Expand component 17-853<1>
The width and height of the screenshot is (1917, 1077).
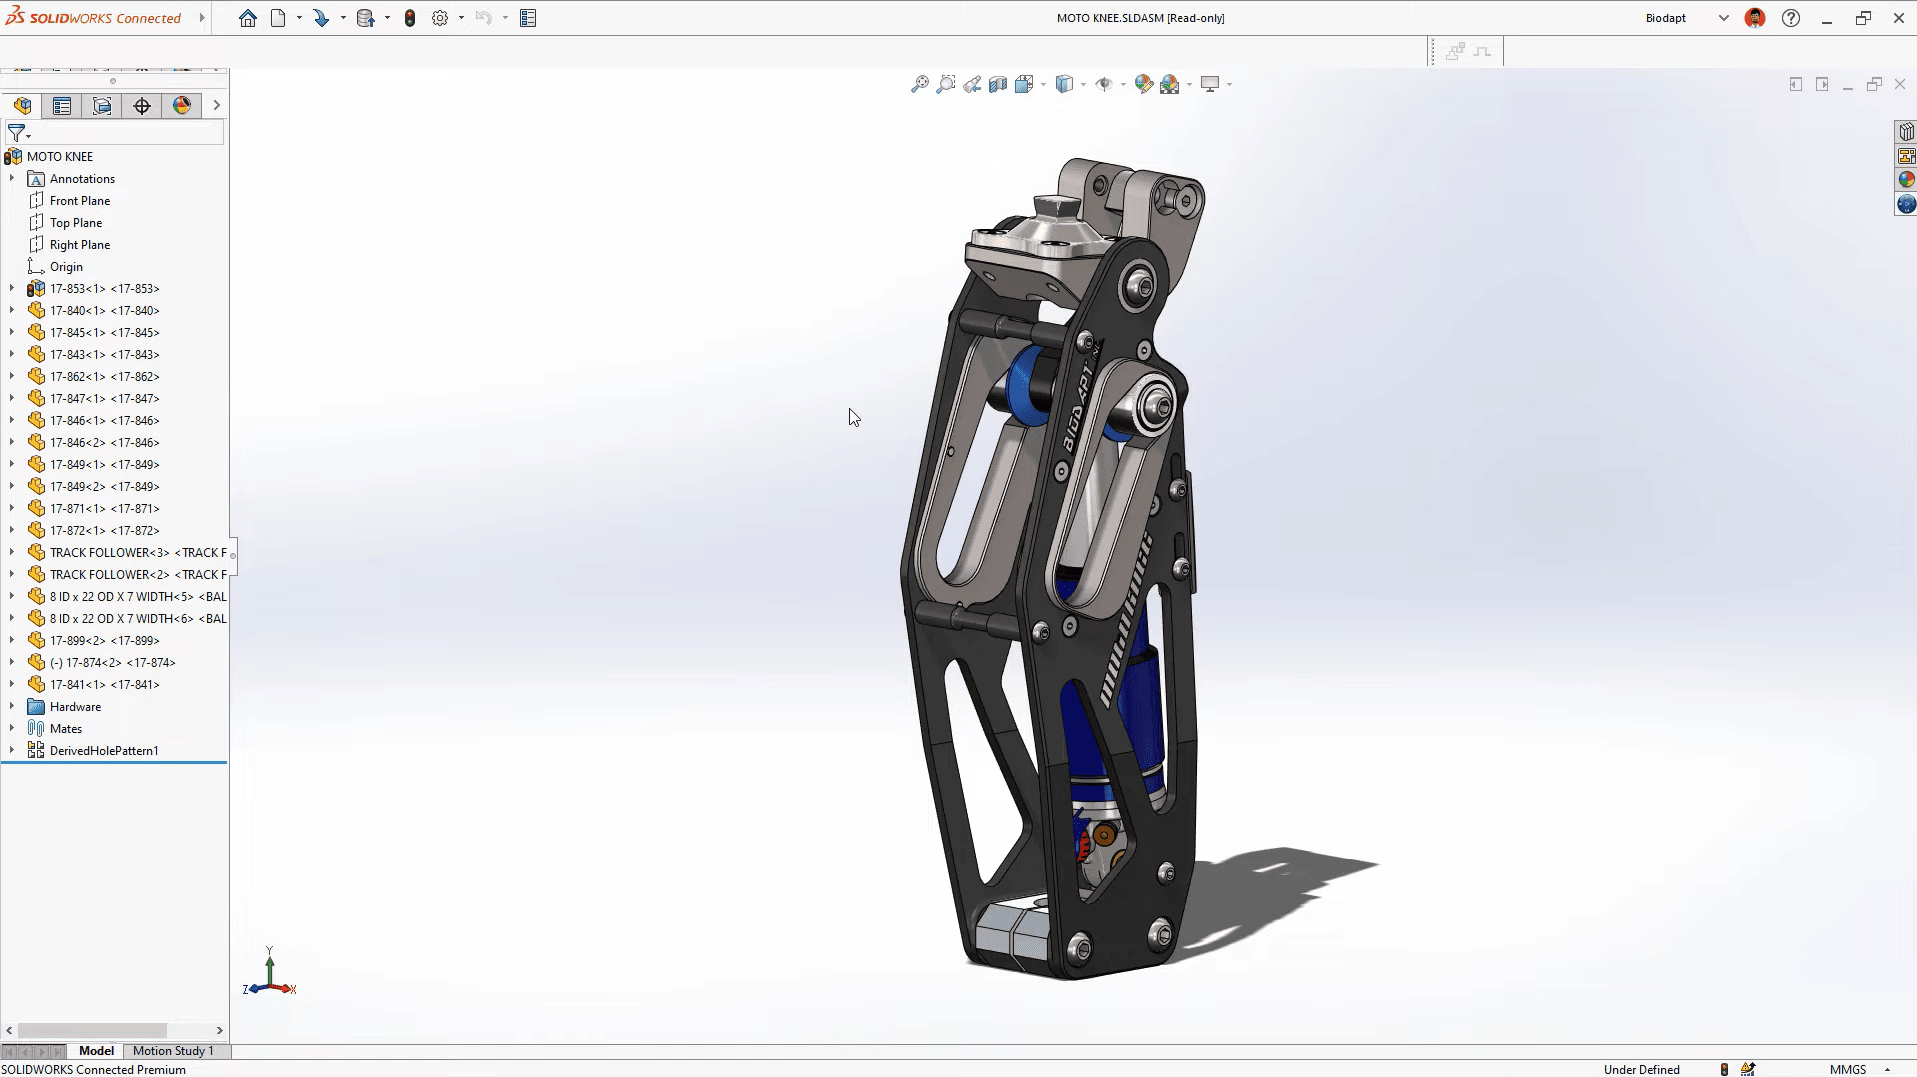[x=12, y=289]
